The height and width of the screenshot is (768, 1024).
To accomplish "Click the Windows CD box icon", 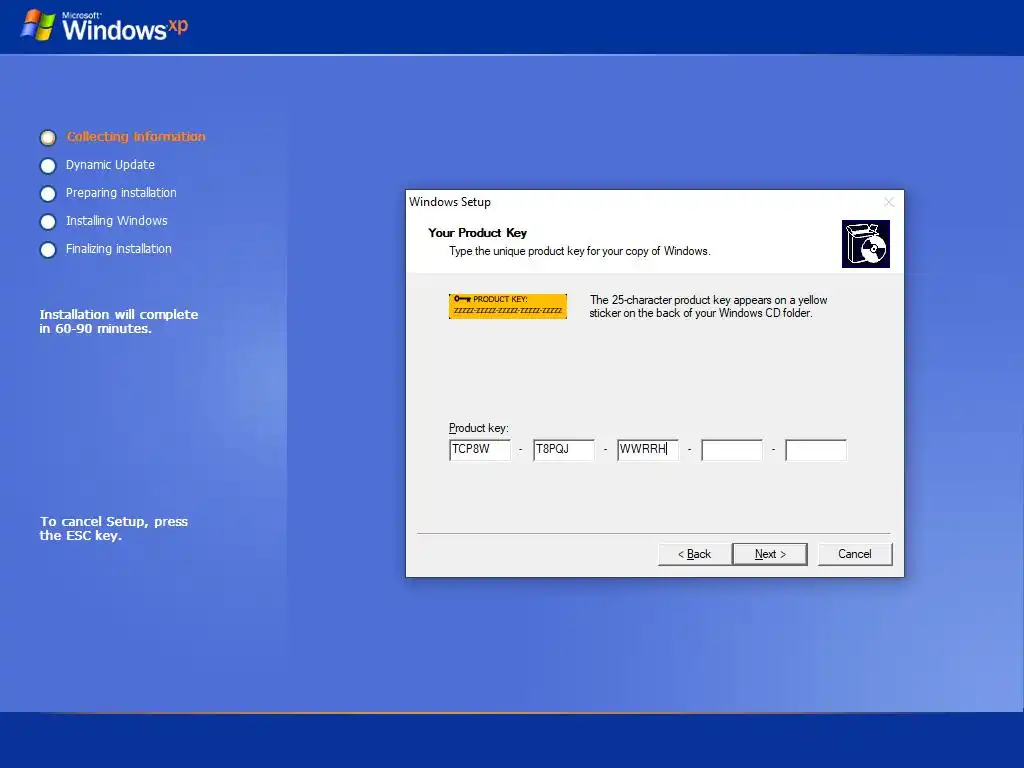I will [x=866, y=244].
